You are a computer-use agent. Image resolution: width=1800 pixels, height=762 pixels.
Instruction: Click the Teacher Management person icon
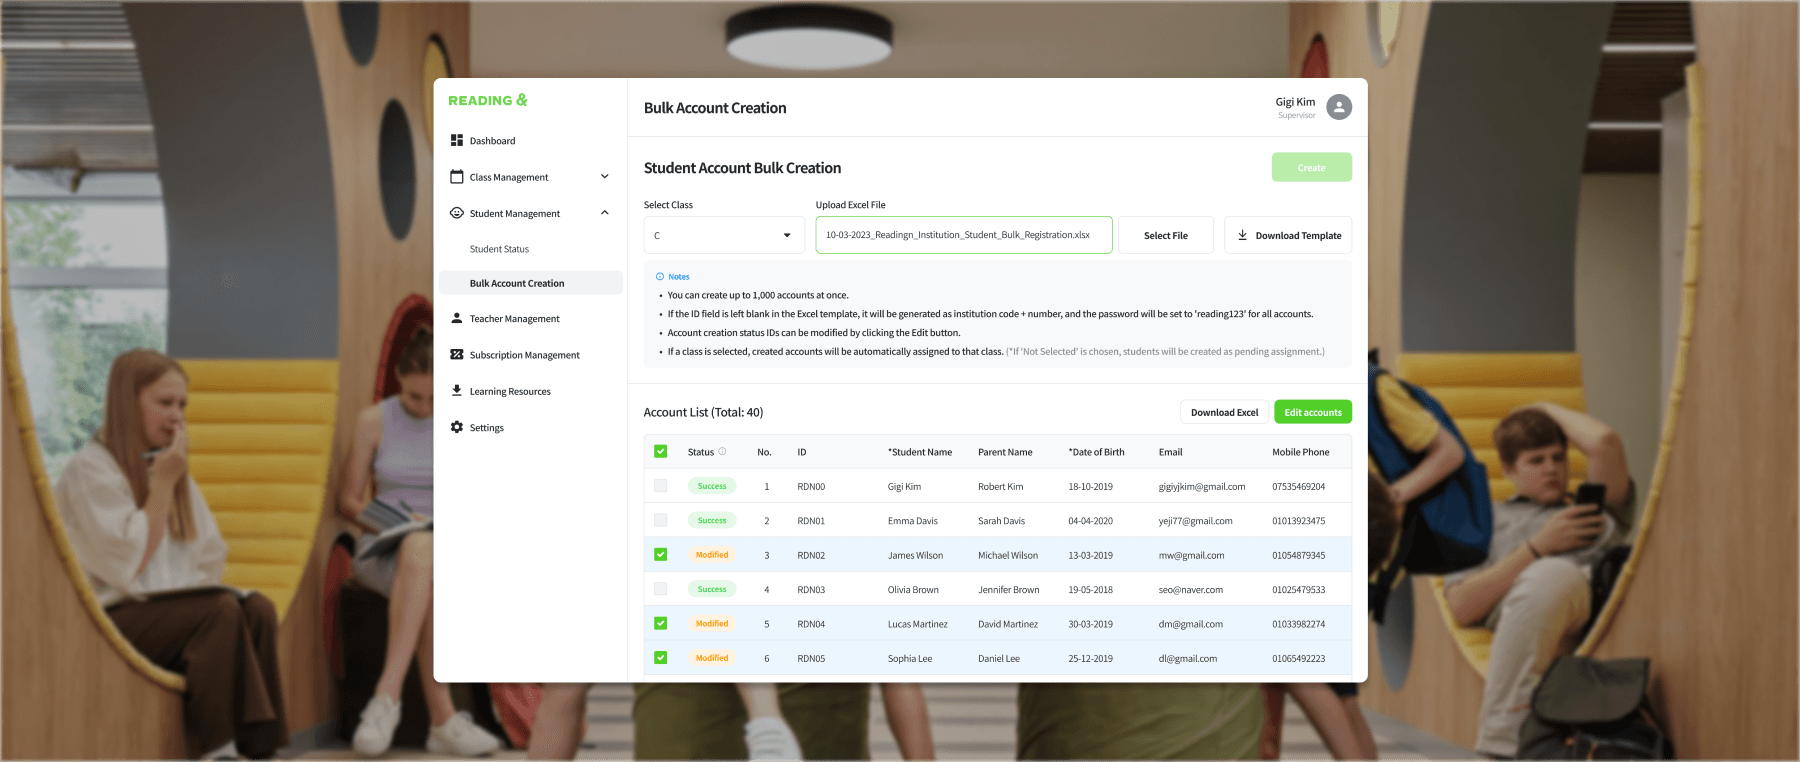click(x=457, y=318)
